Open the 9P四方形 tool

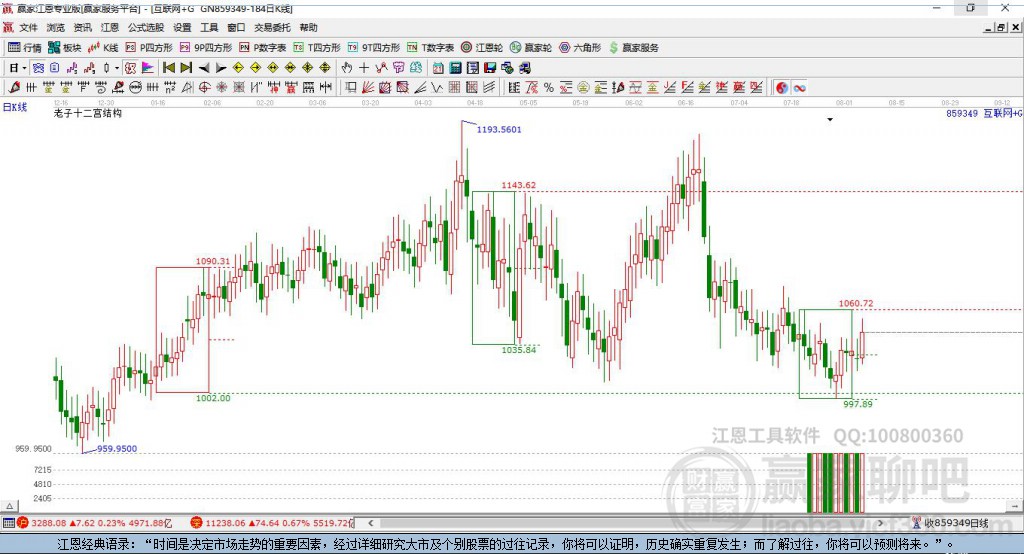tap(206, 48)
